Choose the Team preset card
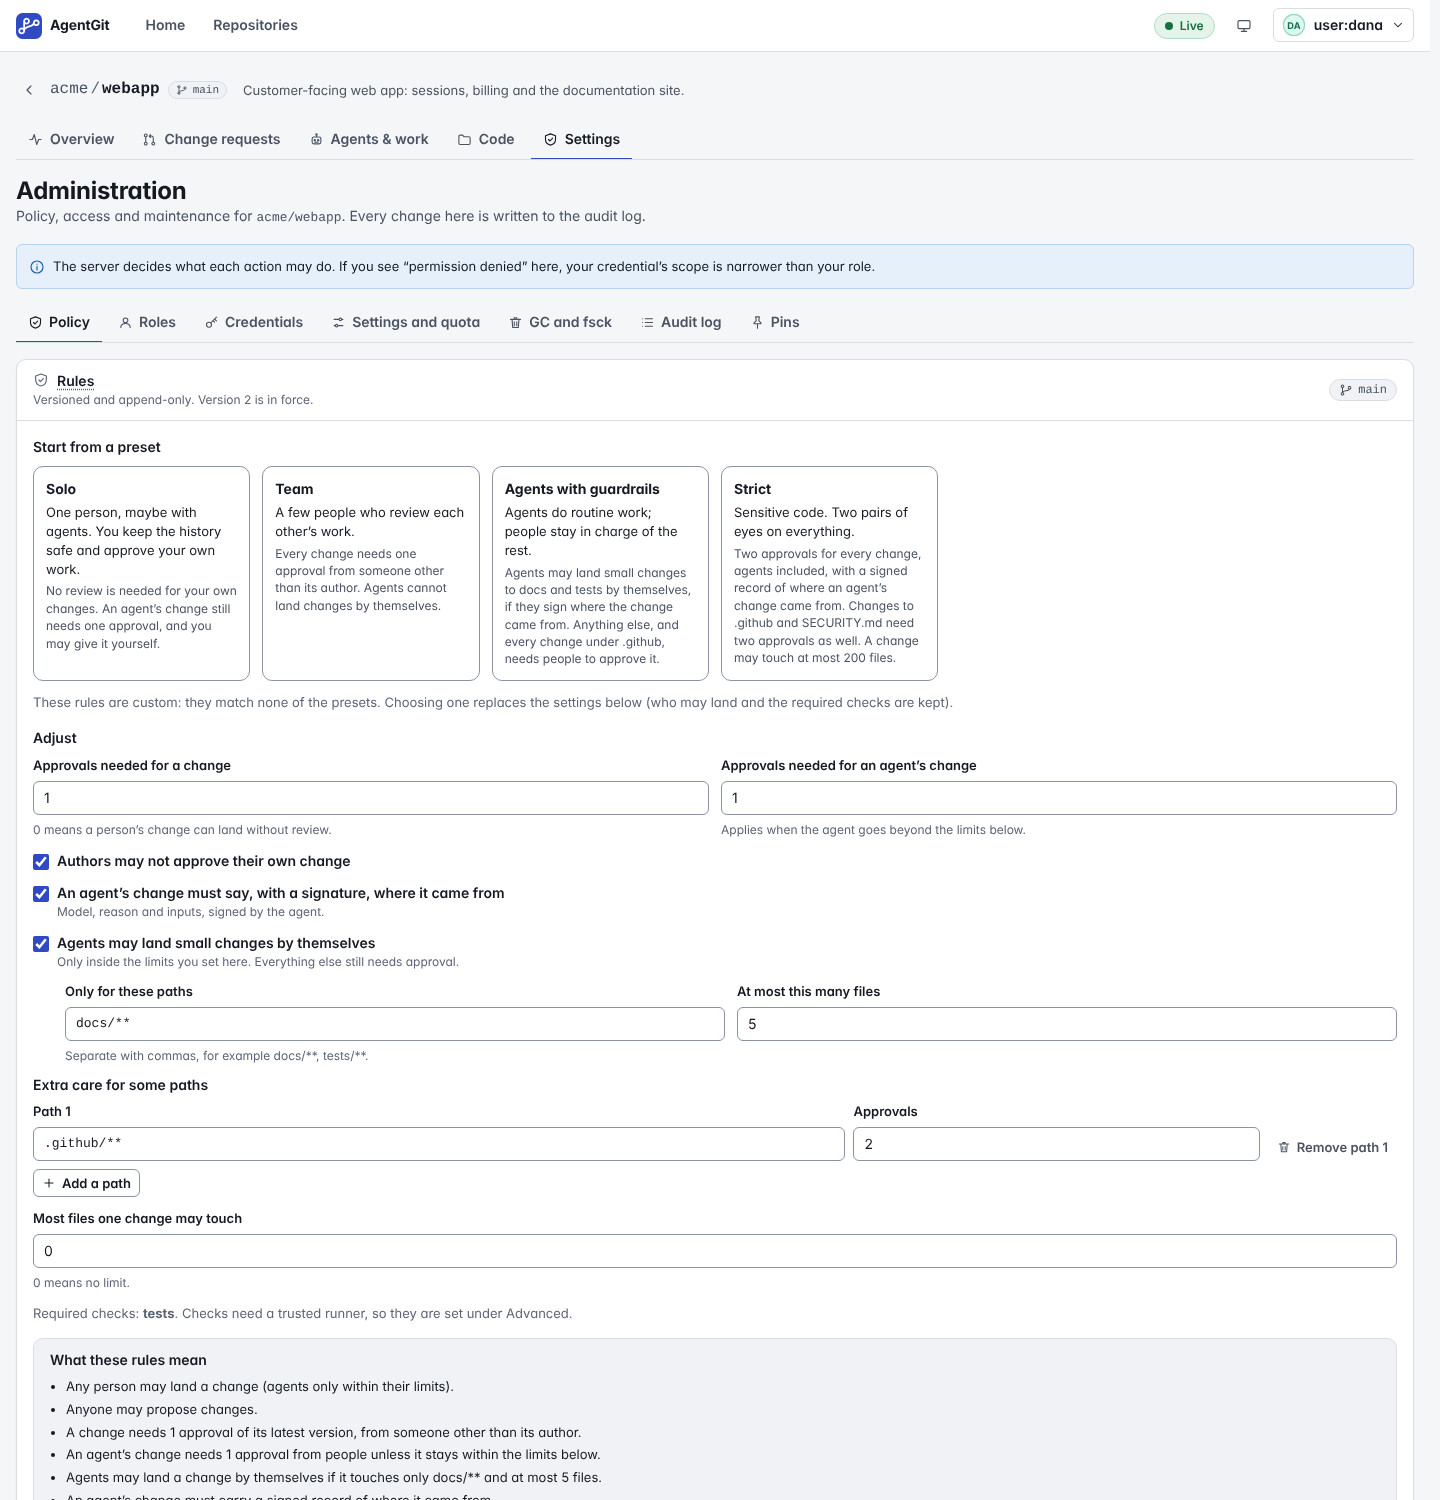 pos(371,573)
